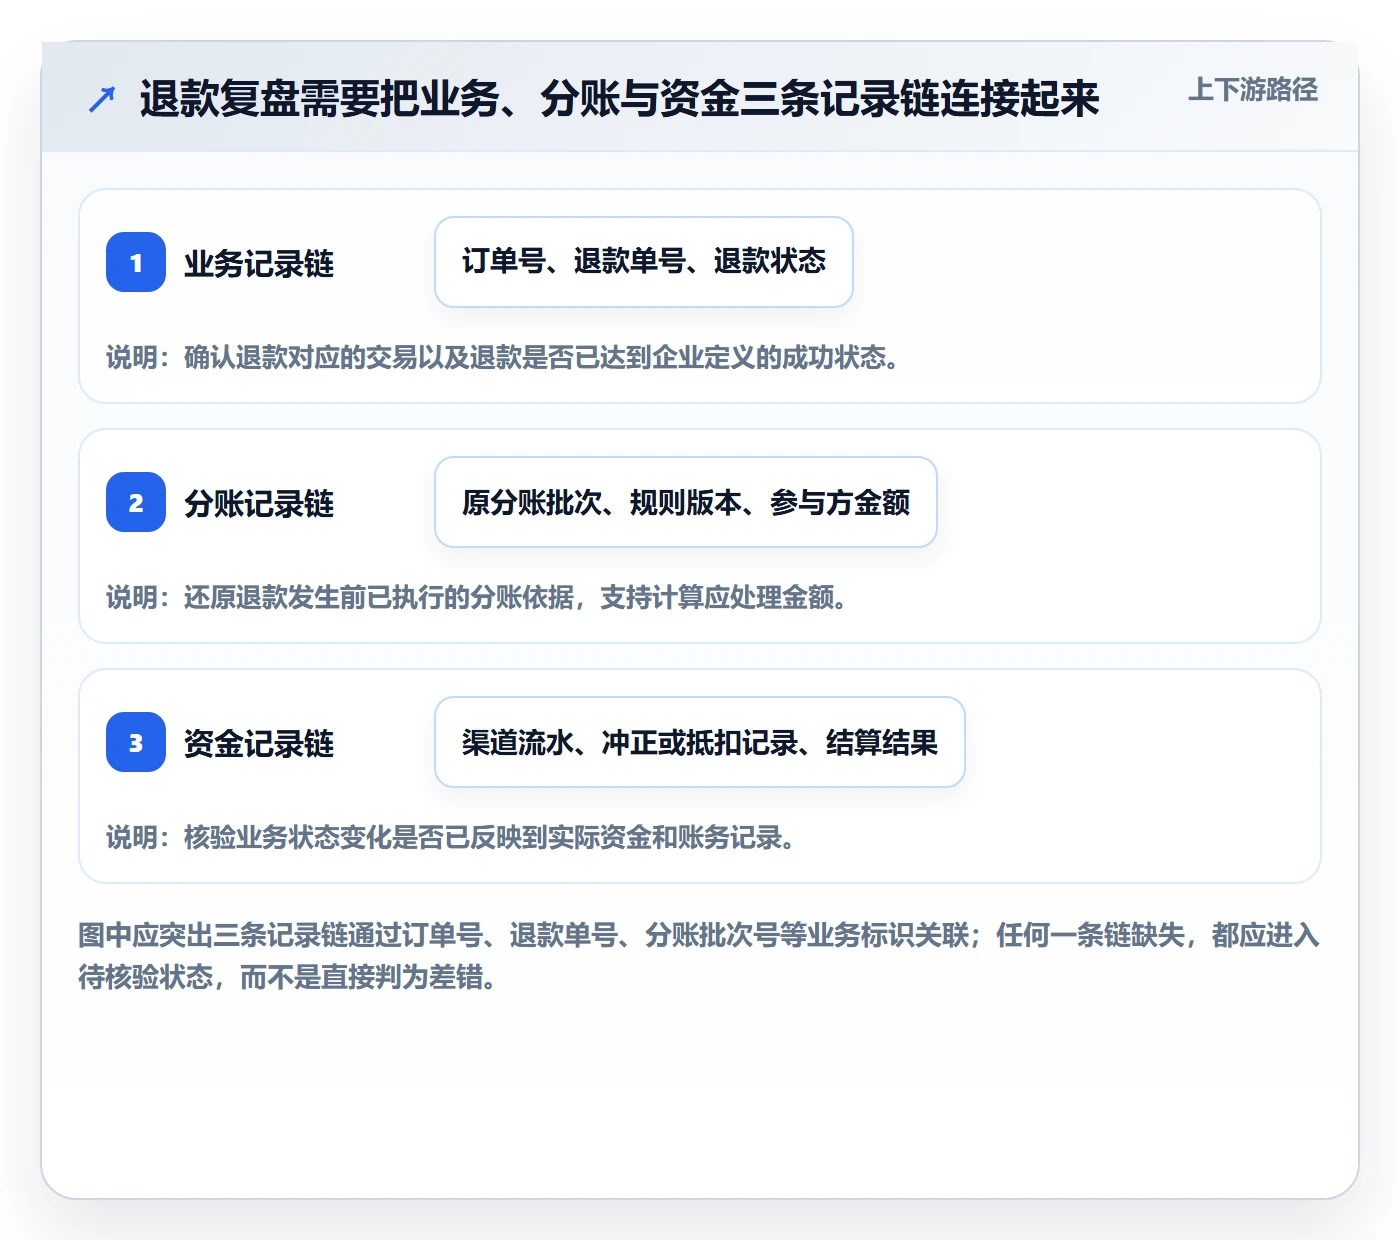
Task: Click the note starting 说明：还原退款发生前
Action: [x=477, y=597]
